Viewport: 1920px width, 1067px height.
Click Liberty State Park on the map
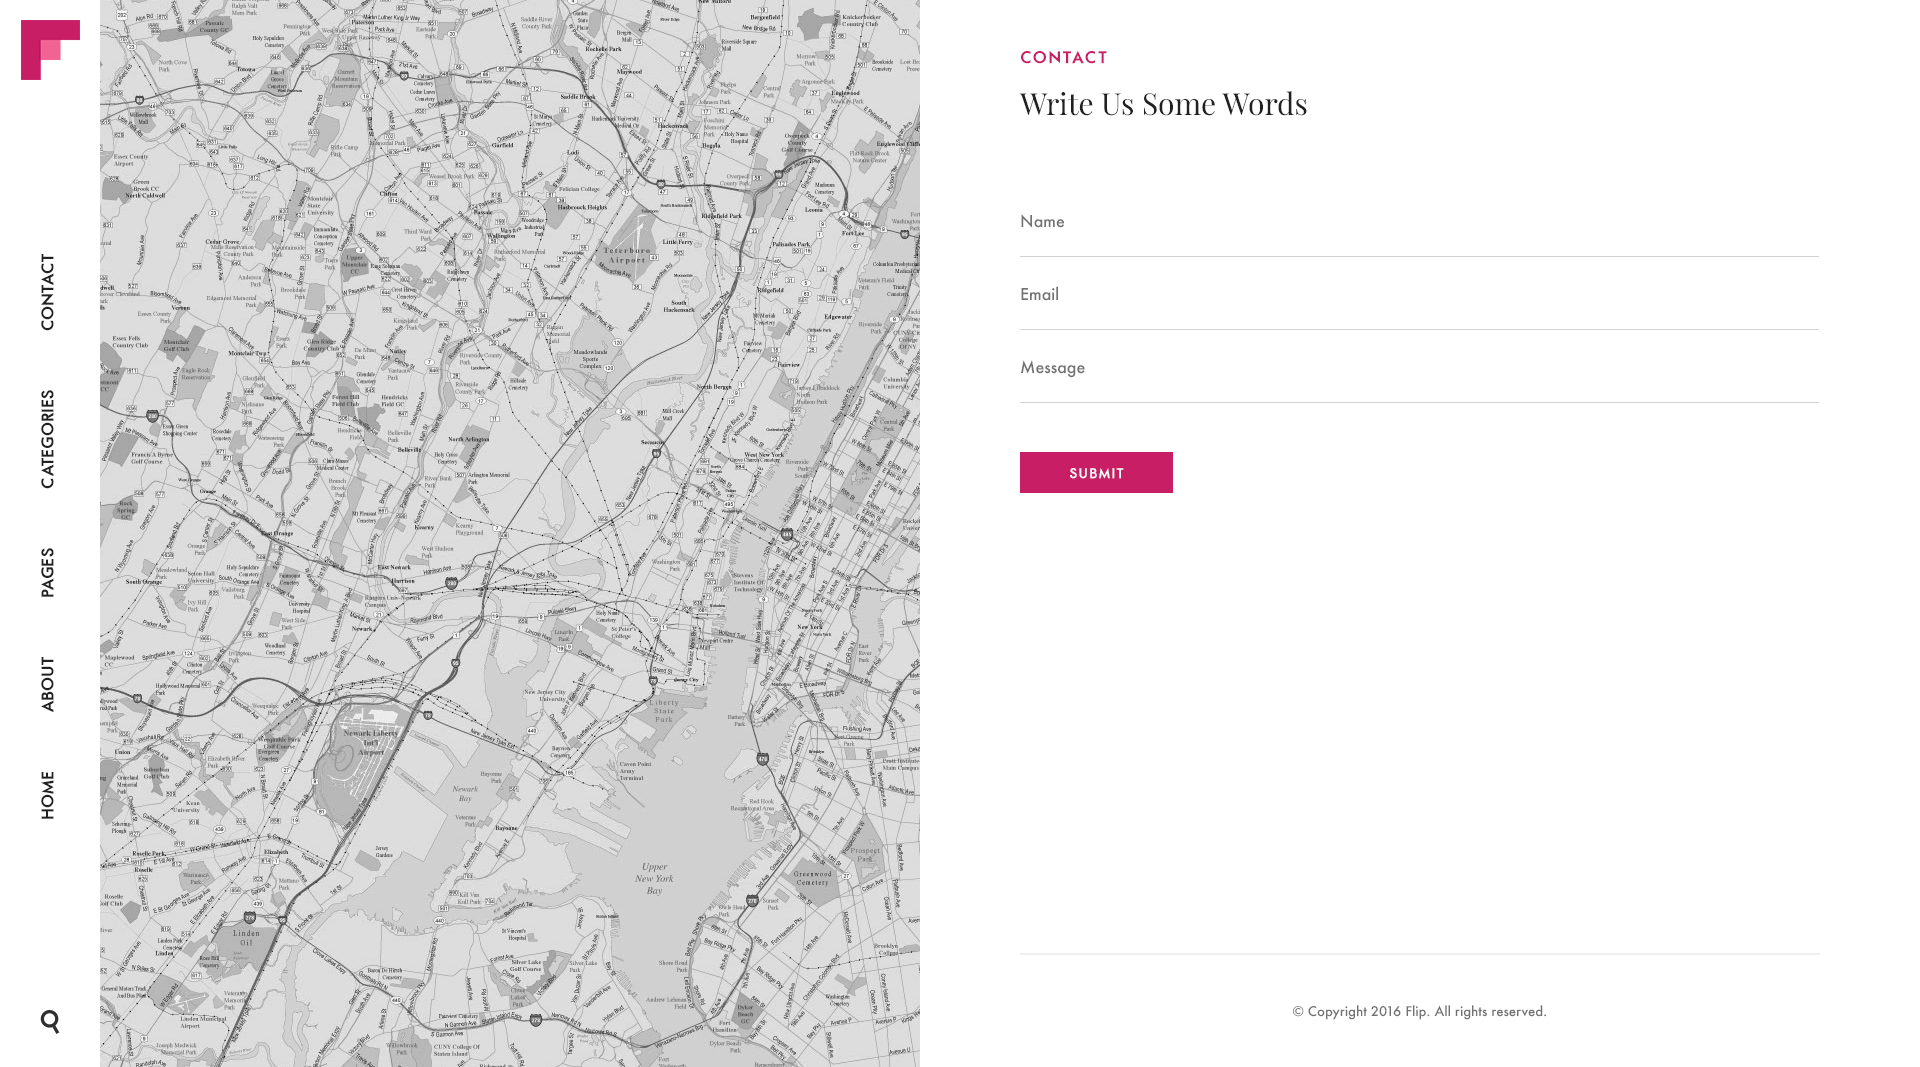(664, 710)
